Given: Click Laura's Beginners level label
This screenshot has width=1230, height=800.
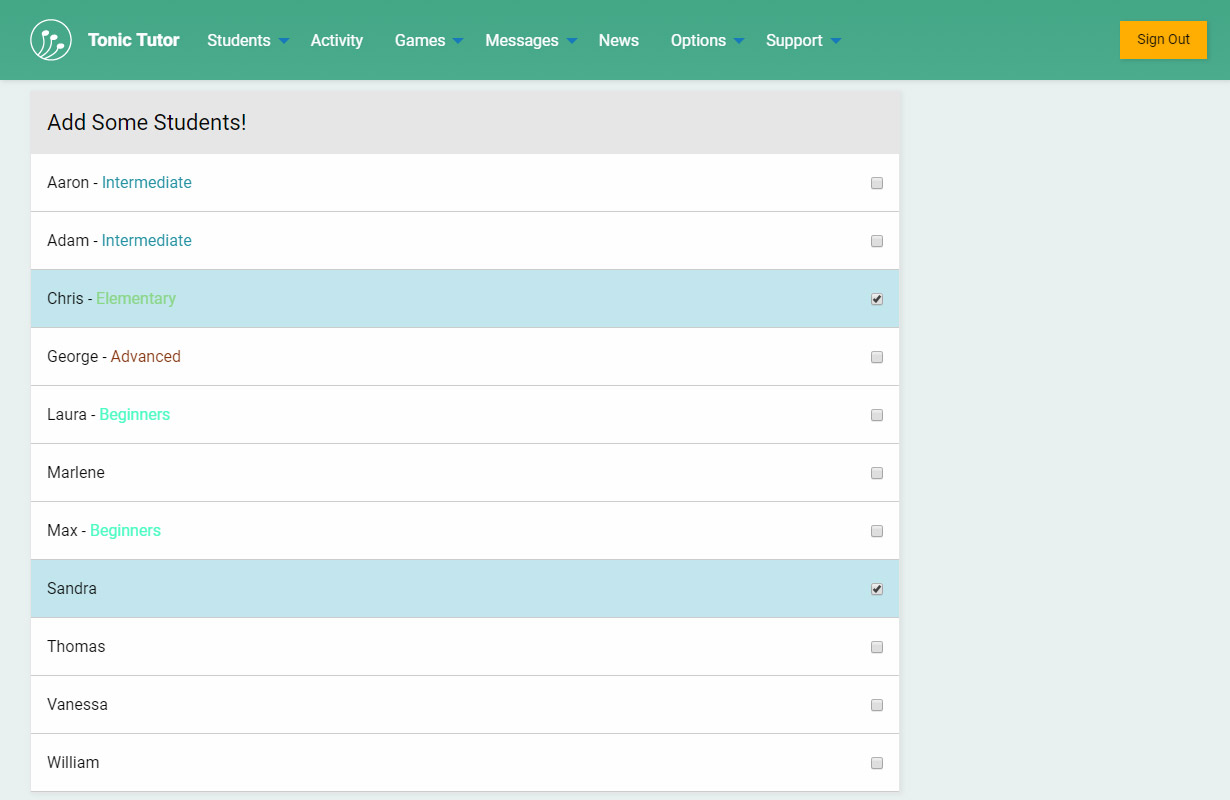Looking at the screenshot, I should pos(135,415).
